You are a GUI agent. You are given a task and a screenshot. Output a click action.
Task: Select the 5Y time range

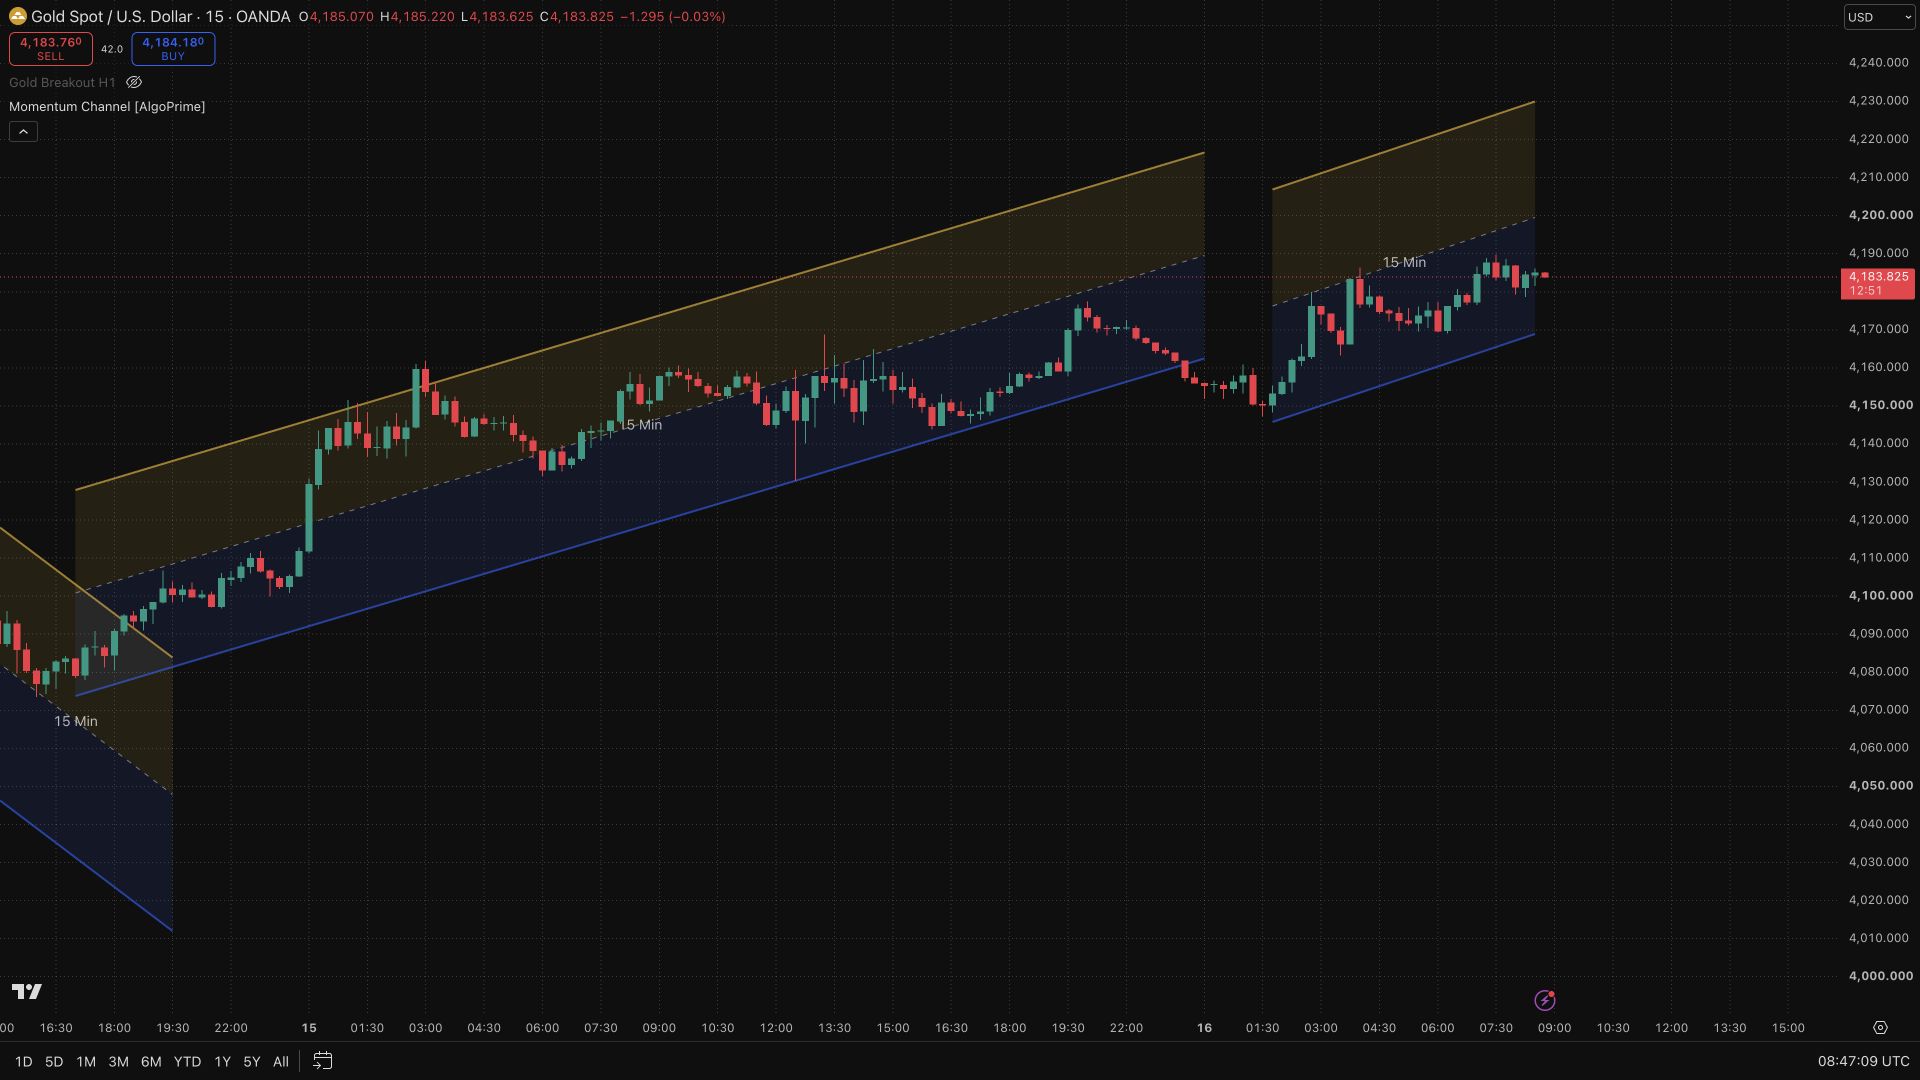pyautogui.click(x=252, y=1061)
